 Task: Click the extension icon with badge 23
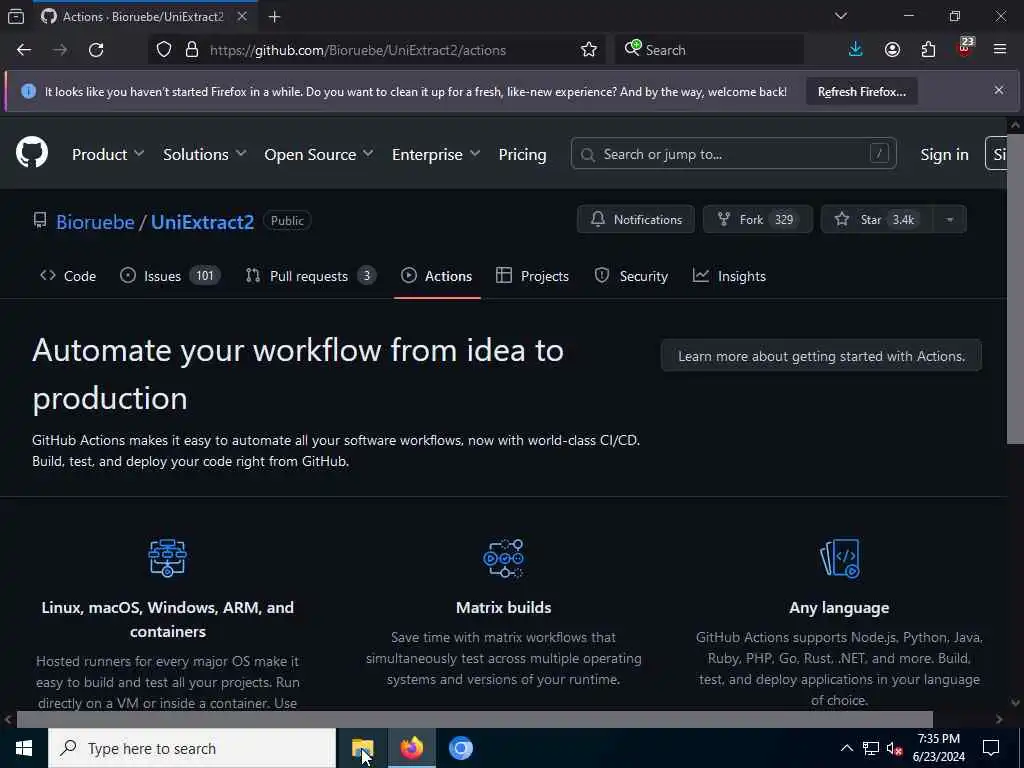(965, 48)
